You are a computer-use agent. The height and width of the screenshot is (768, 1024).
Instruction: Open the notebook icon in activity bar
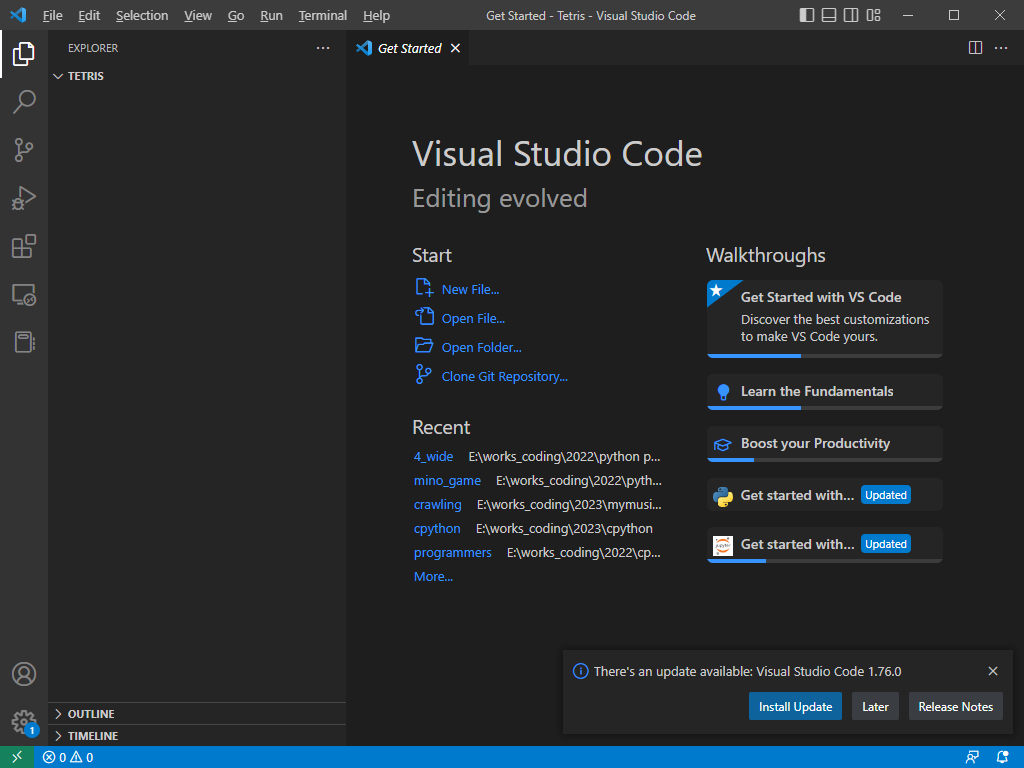coord(24,342)
